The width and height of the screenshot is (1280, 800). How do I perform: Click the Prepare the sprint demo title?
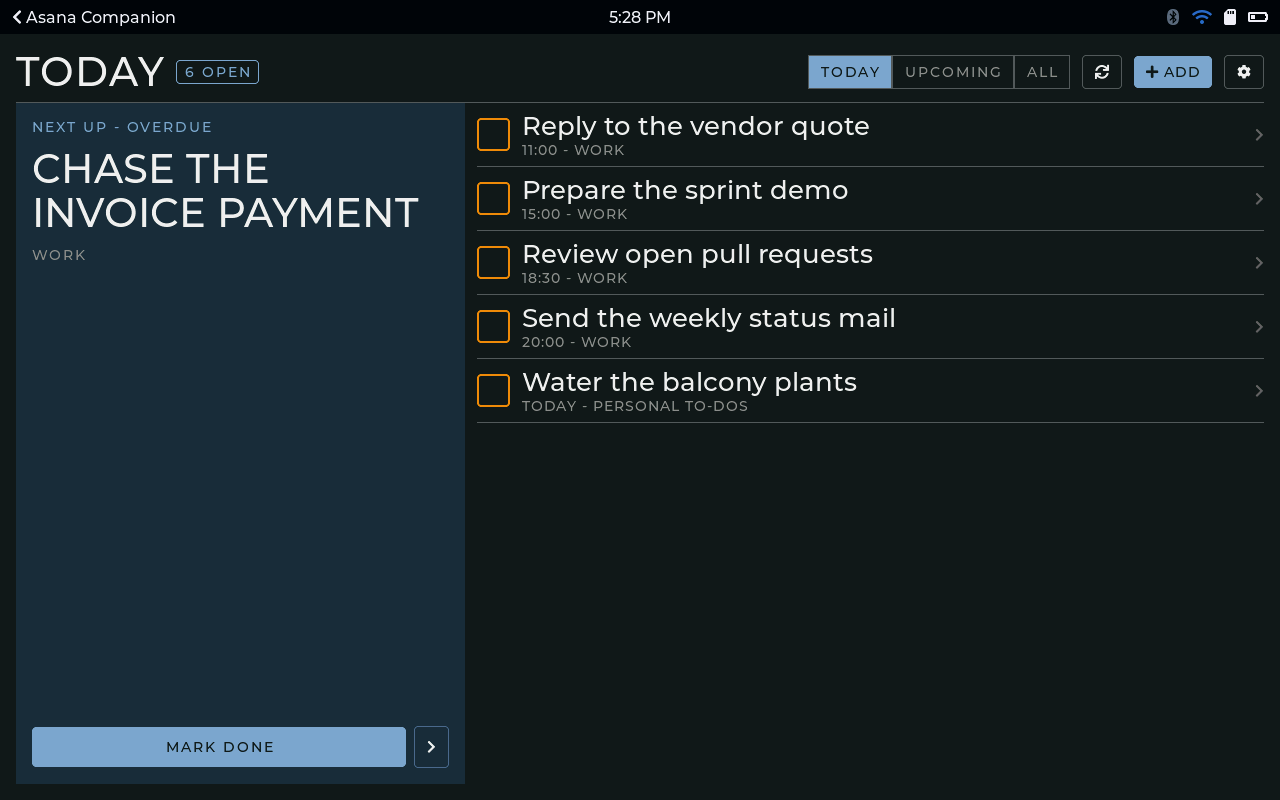click(685, 190)
